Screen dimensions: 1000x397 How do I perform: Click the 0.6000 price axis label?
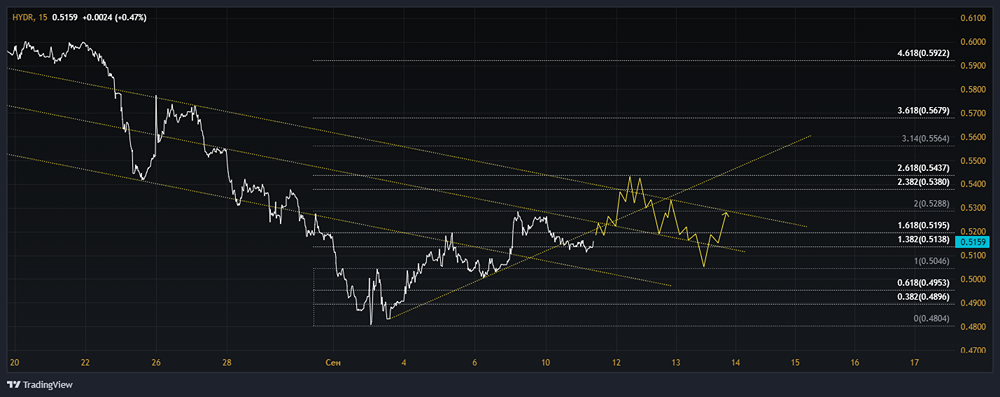(973, 41)
